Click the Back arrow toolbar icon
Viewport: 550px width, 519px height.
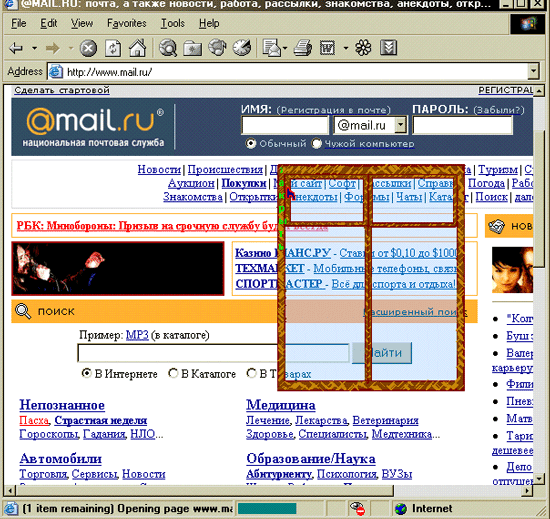point(16,48)
